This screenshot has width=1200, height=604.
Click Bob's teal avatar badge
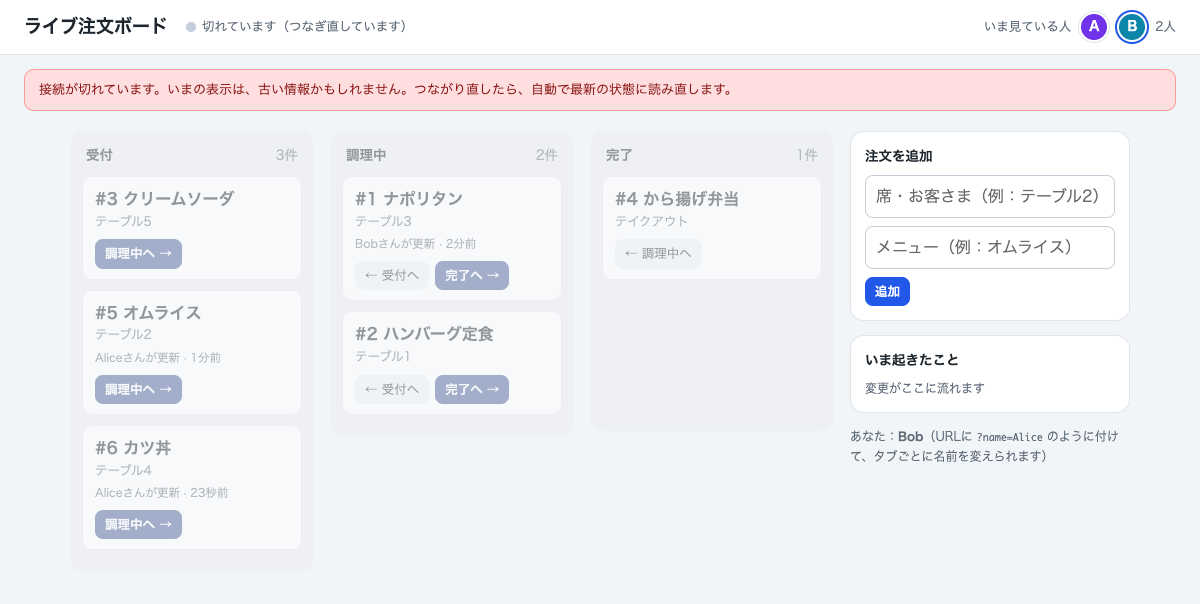[1132, 27]
